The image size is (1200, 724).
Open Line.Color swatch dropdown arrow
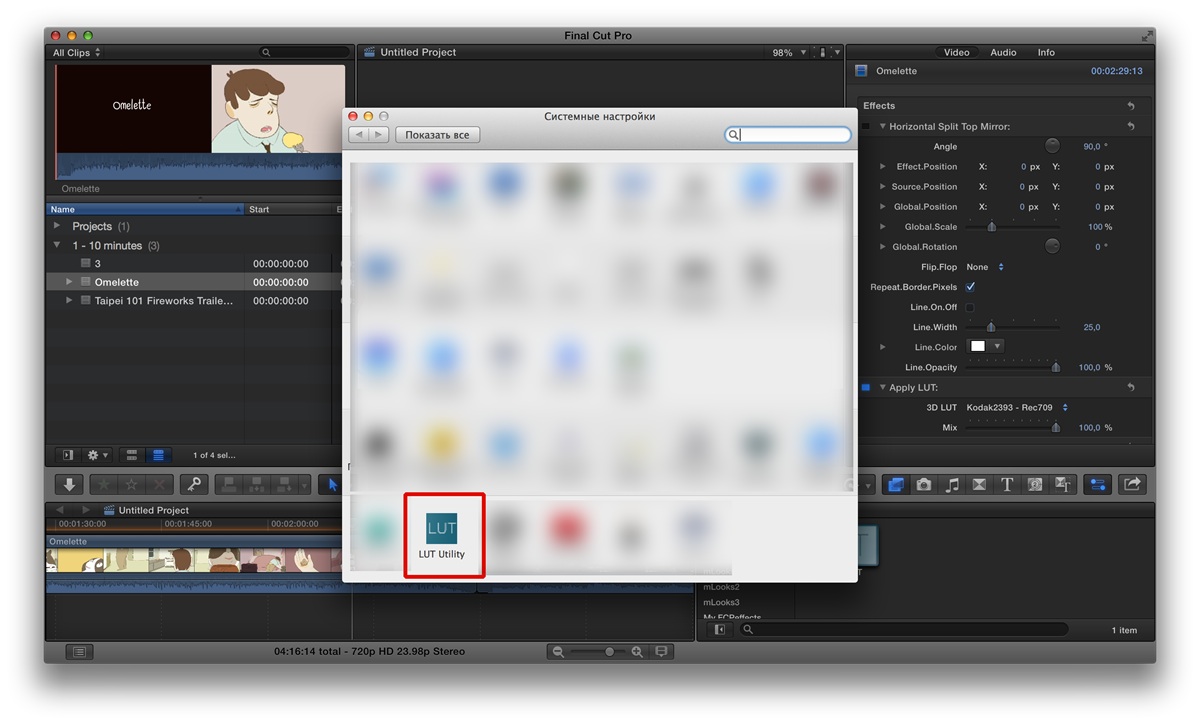(x=996, y=347)
